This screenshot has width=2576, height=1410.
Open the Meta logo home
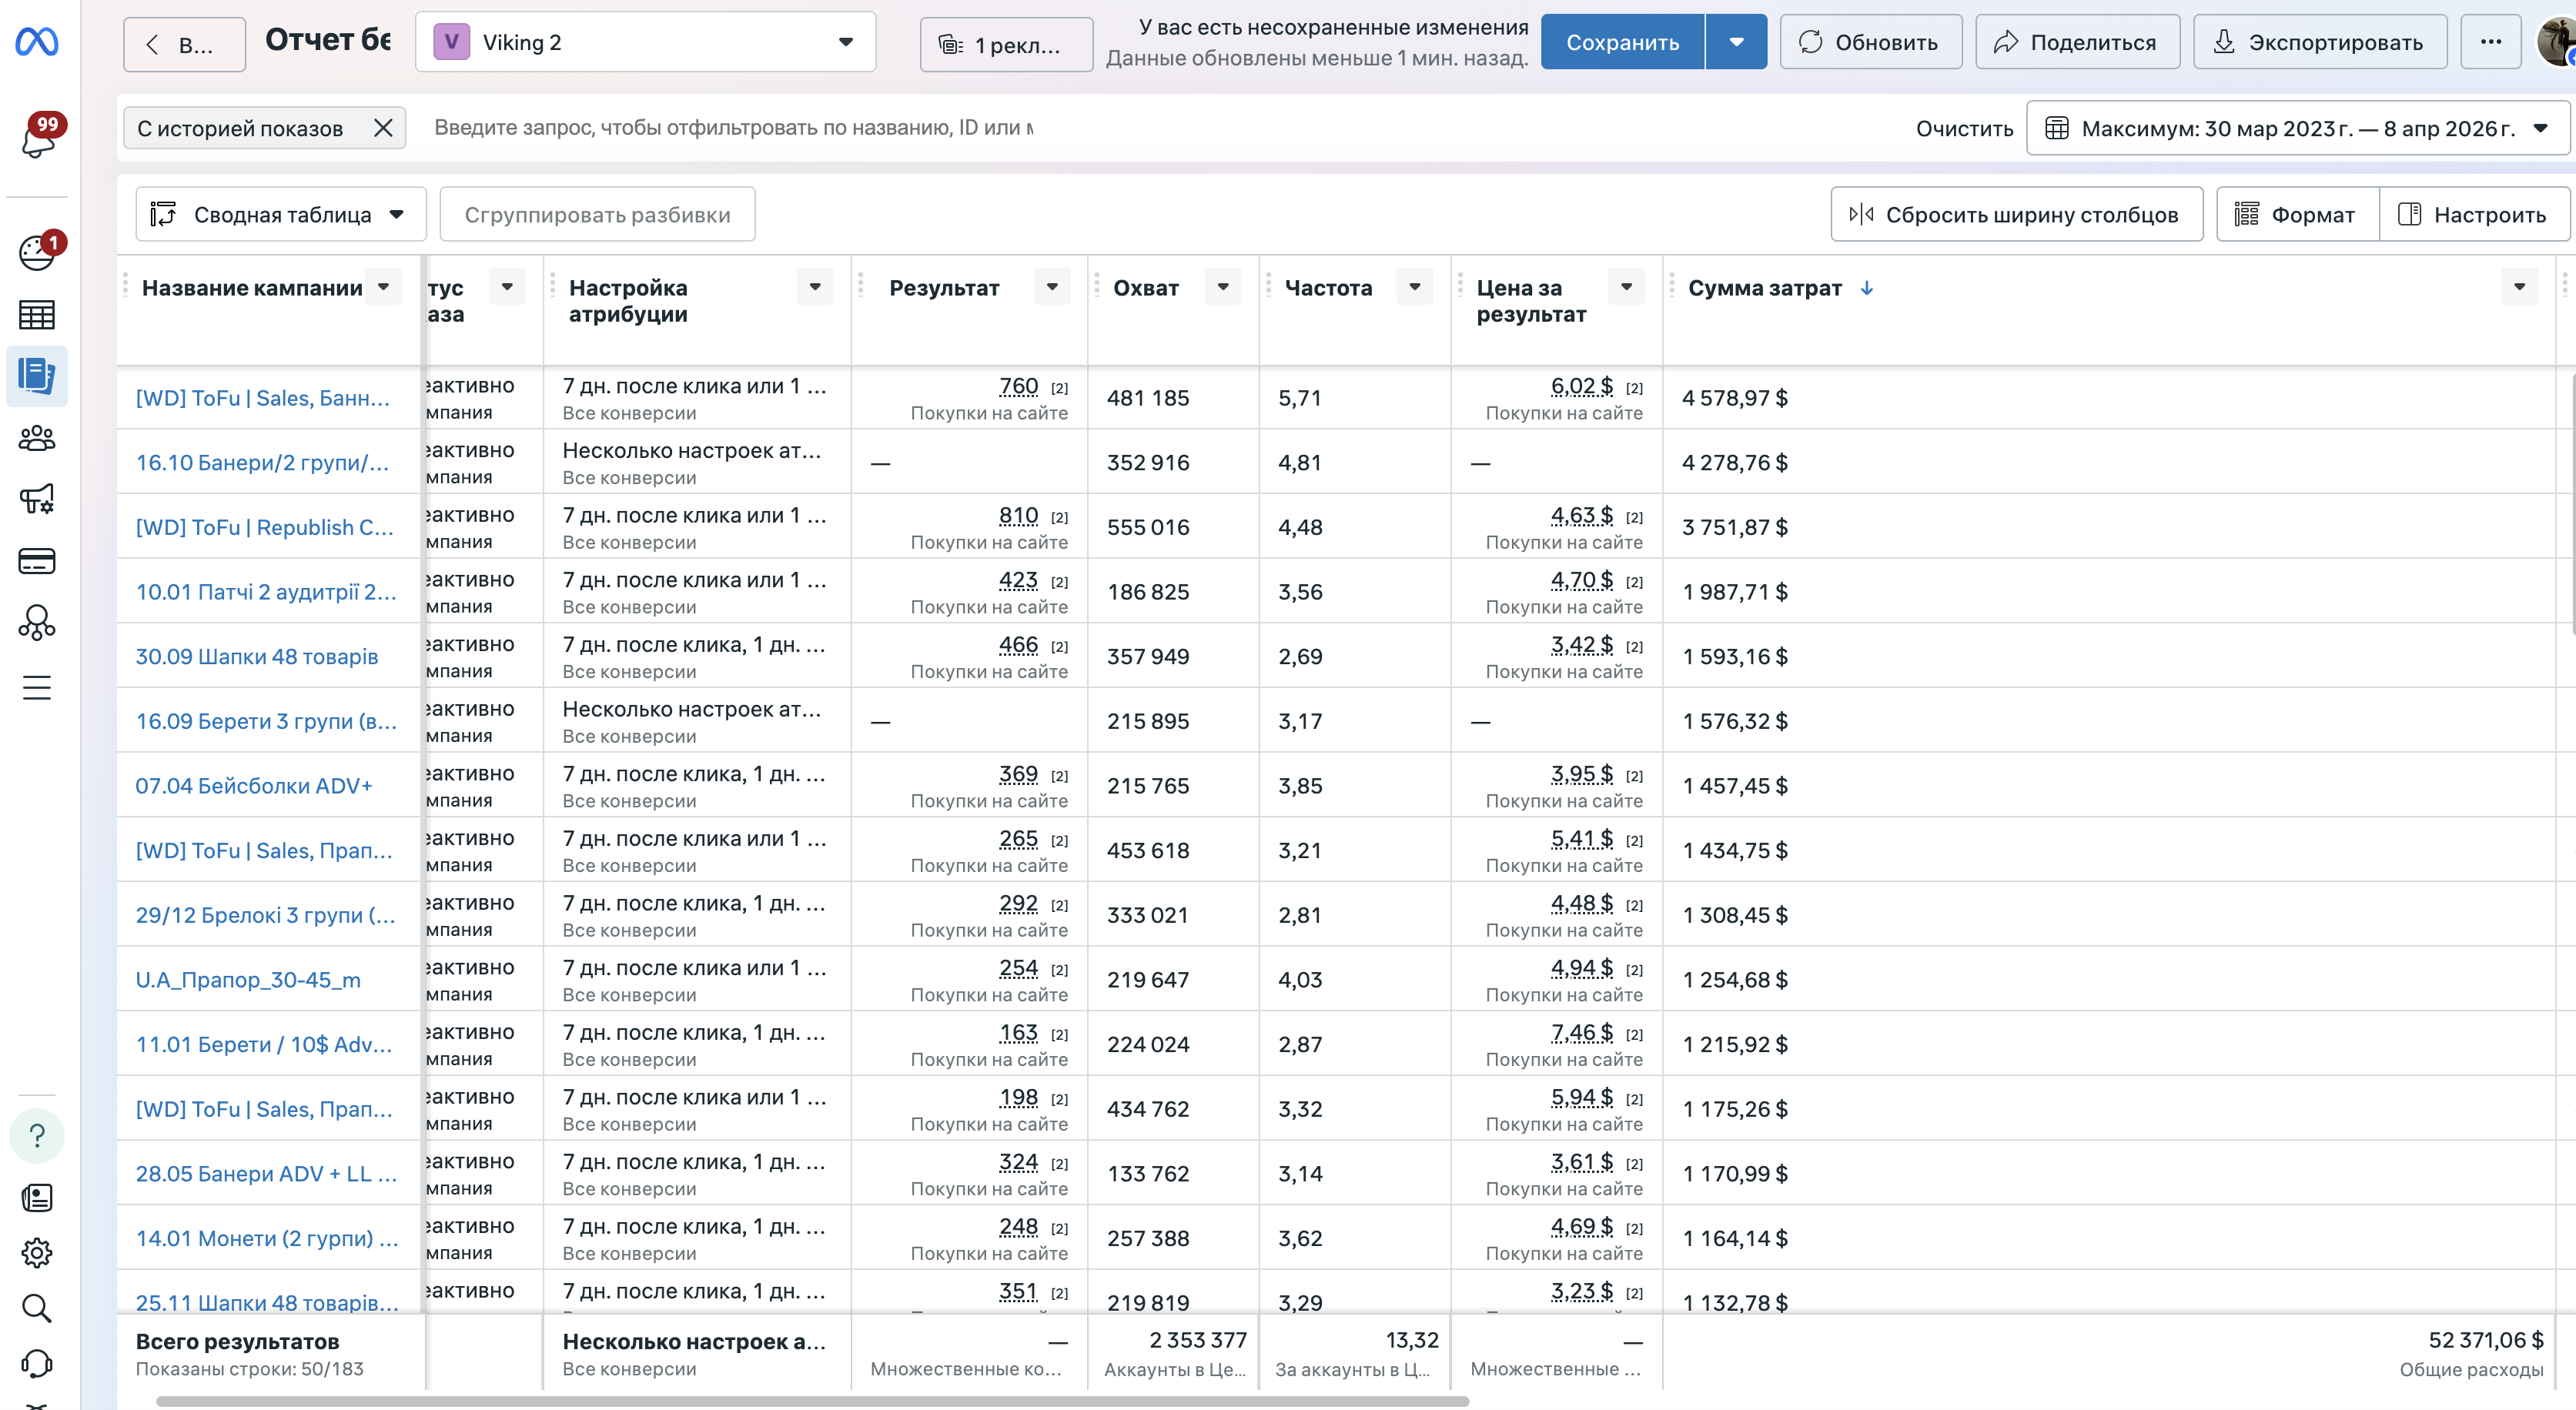tap(37, 42)
